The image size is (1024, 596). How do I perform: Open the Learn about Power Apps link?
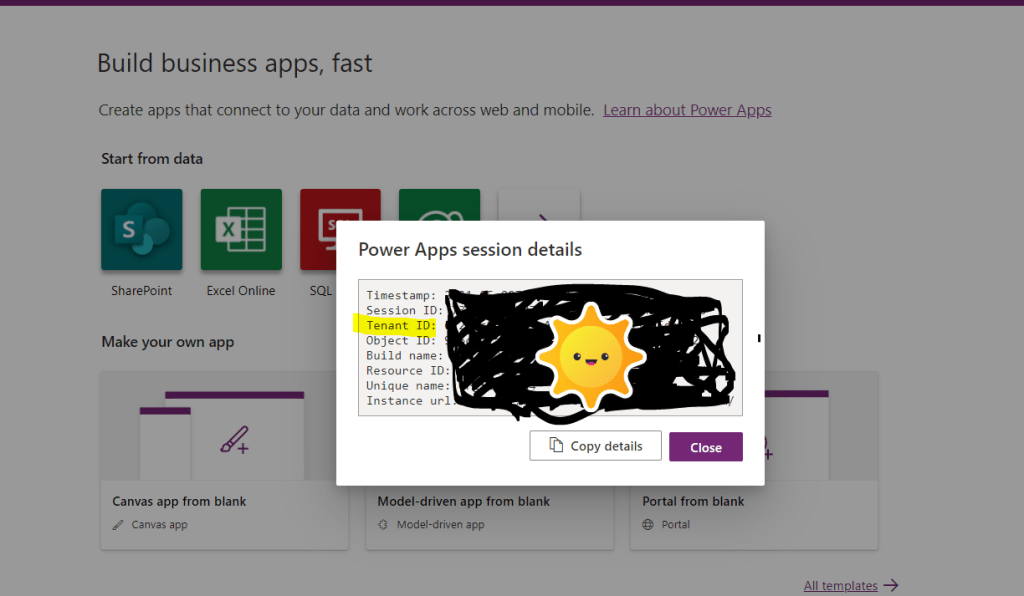tap(687, 110)
